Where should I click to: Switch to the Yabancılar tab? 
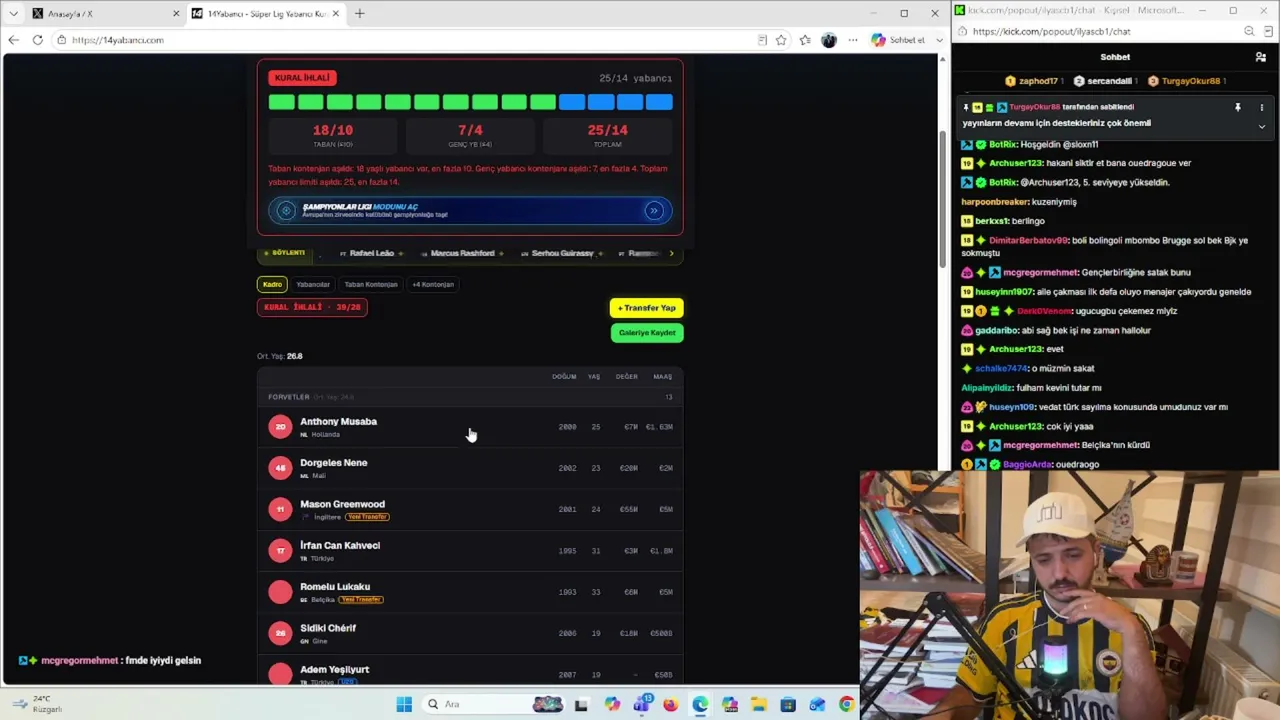click(x=313, y=284)
